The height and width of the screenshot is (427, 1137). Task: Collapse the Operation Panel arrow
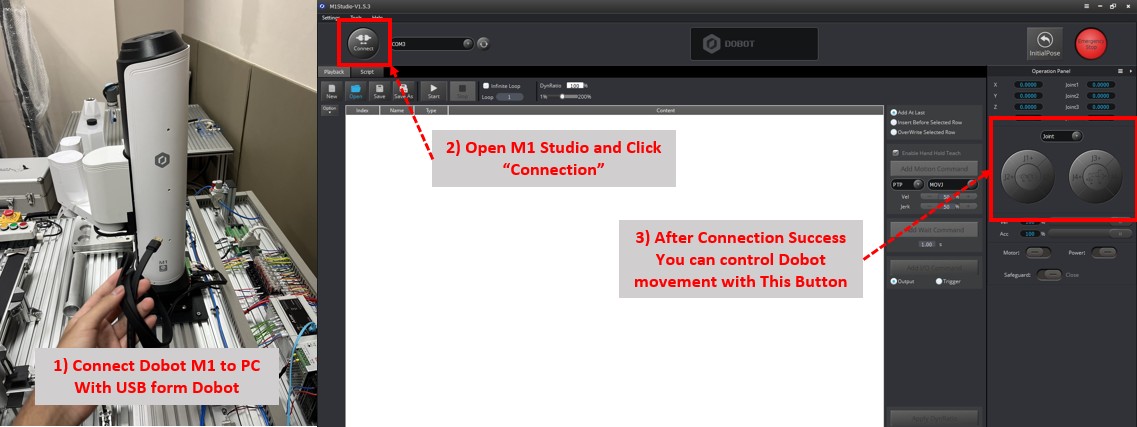click(x=1130, y=71)
